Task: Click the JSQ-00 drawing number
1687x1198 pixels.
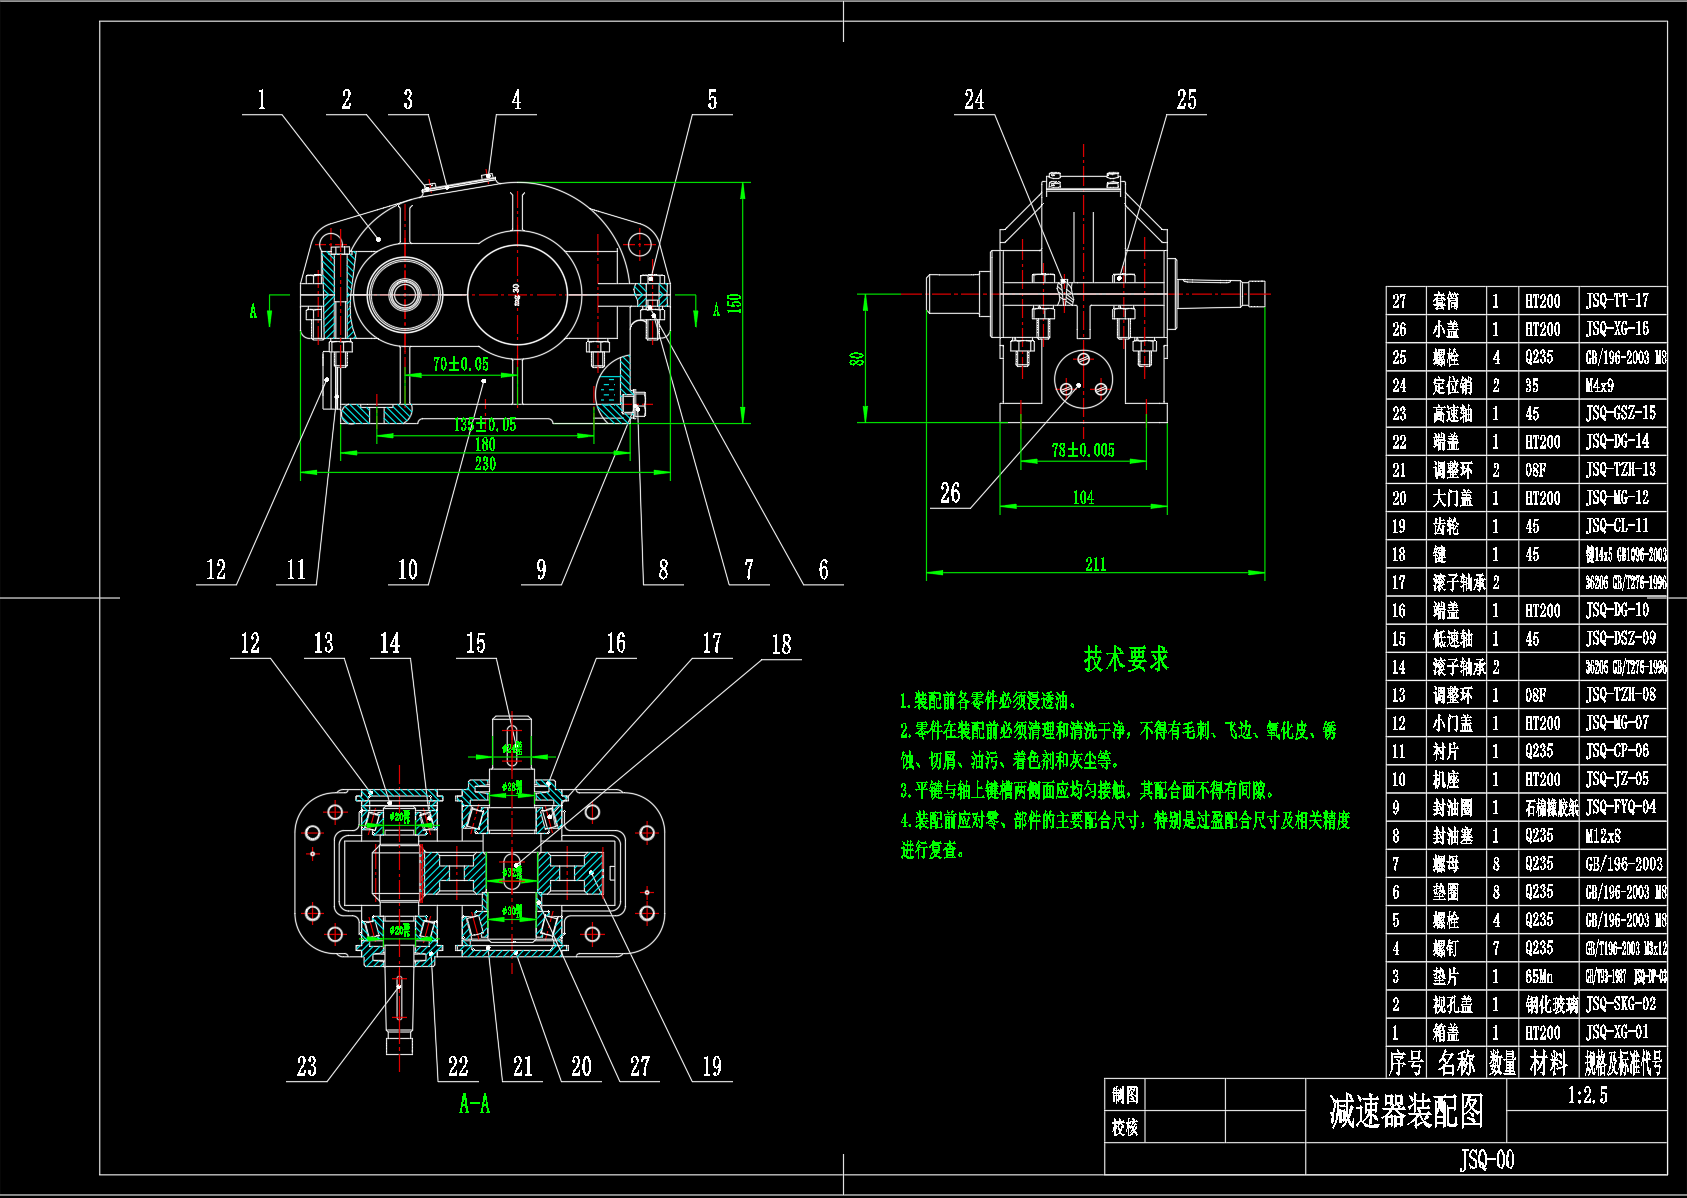Action: (x=1487, y=1160)
